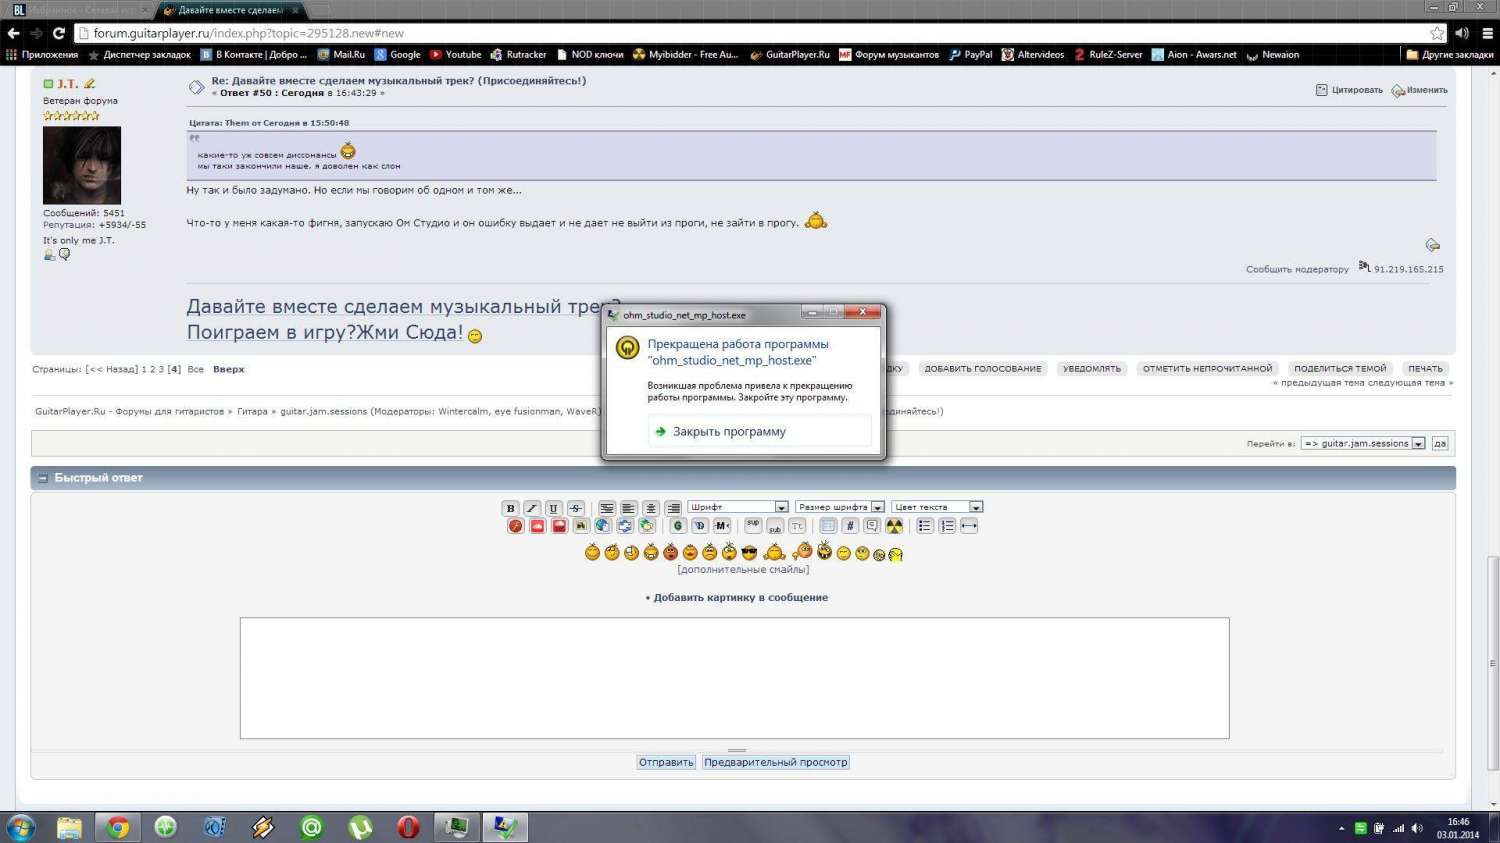Screen dimensions: 1500x843
Task: Collapse the Быстрый ответ quick reply panel
Action: 43,478
